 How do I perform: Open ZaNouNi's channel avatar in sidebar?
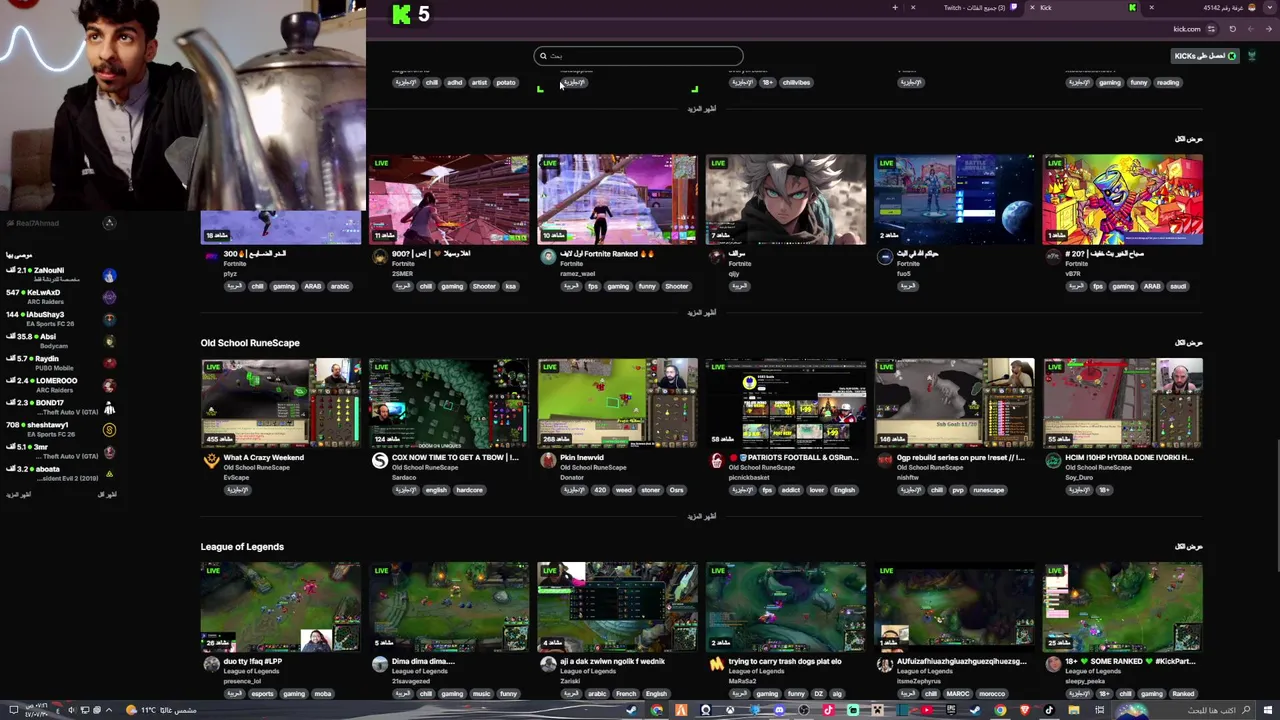tap(109, 275)
